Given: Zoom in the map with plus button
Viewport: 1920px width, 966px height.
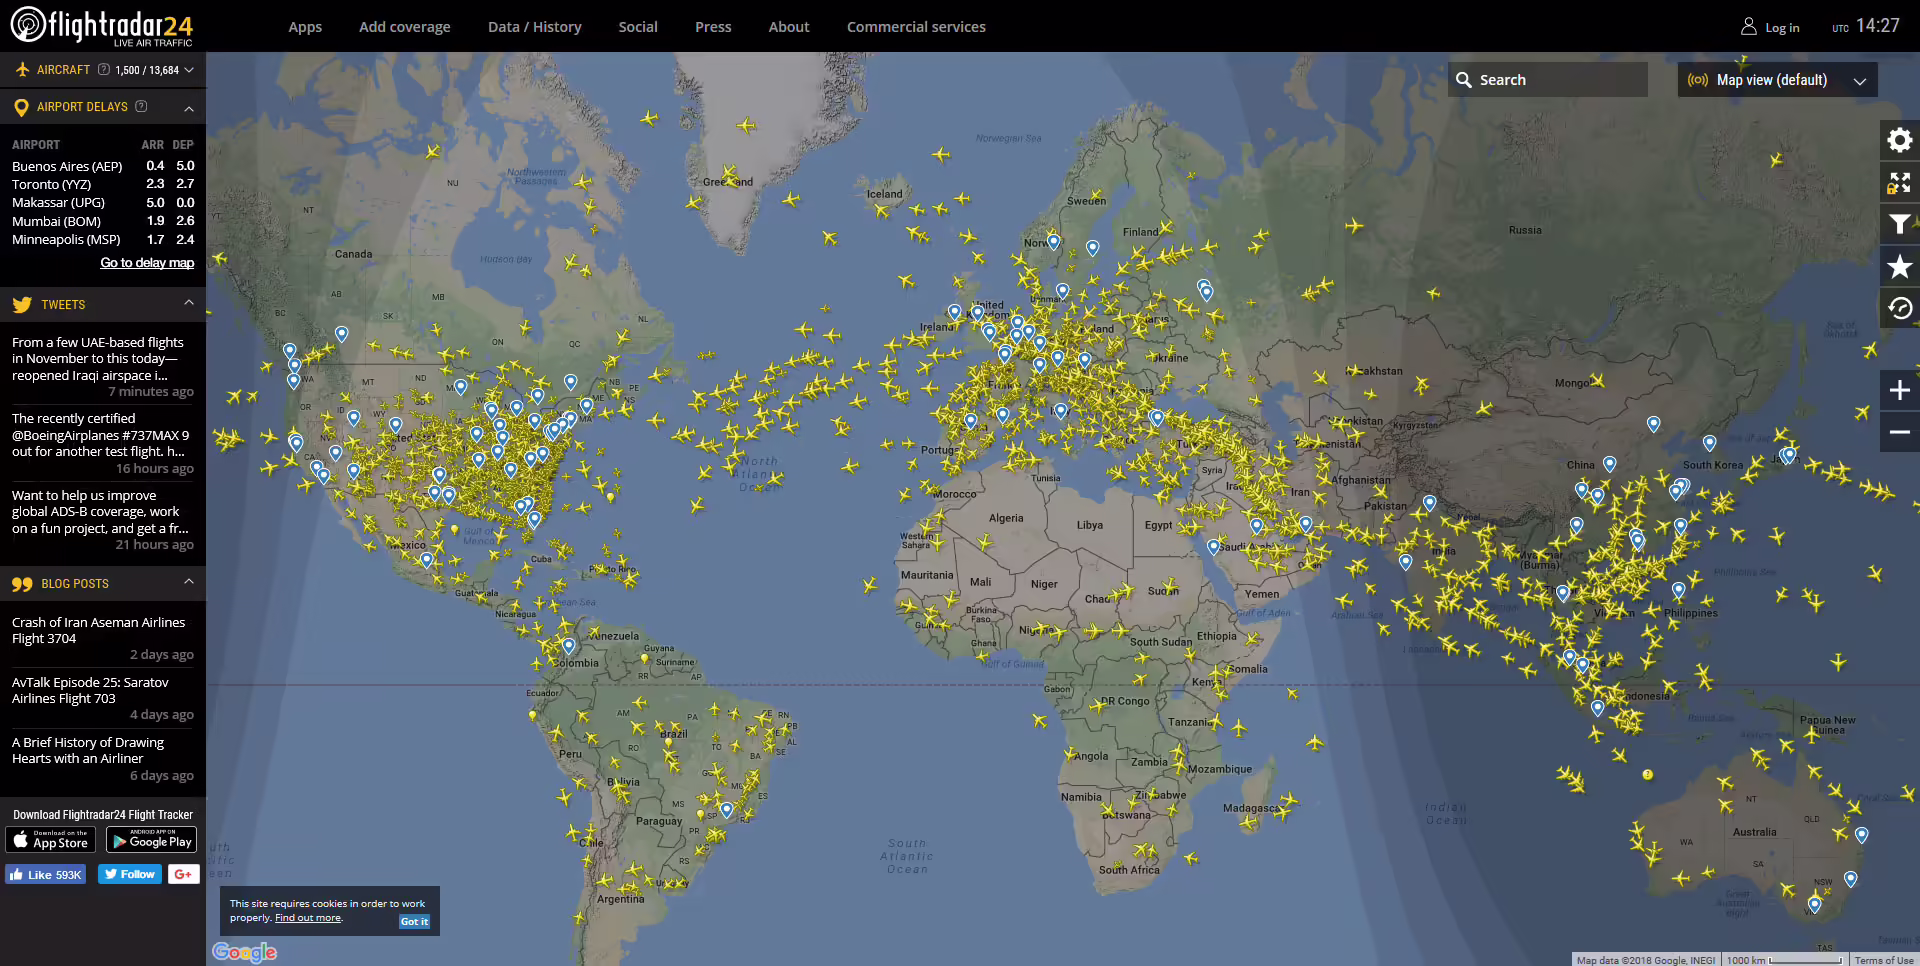Looking at the screenshot, I should coord(1899,390).
